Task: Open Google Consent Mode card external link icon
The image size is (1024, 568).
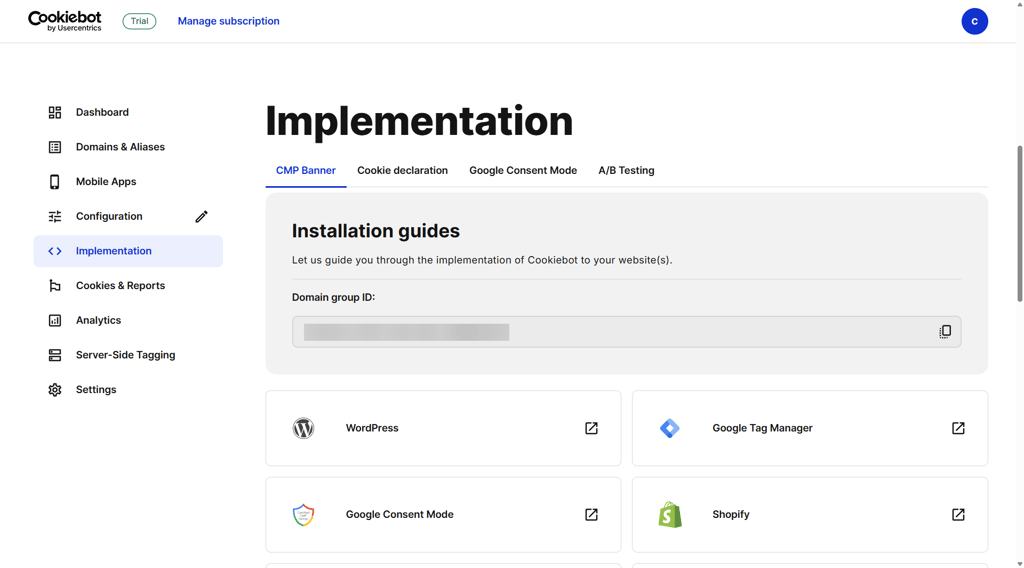Action: [591, 514]
